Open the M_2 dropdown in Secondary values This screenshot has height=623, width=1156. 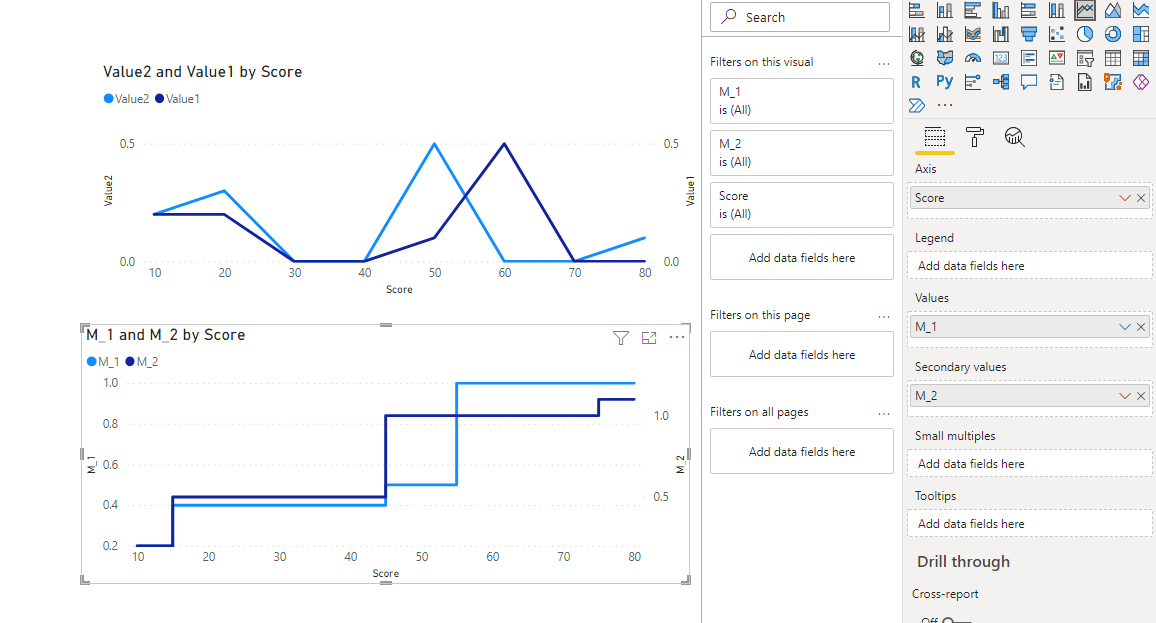(1124, 396)
